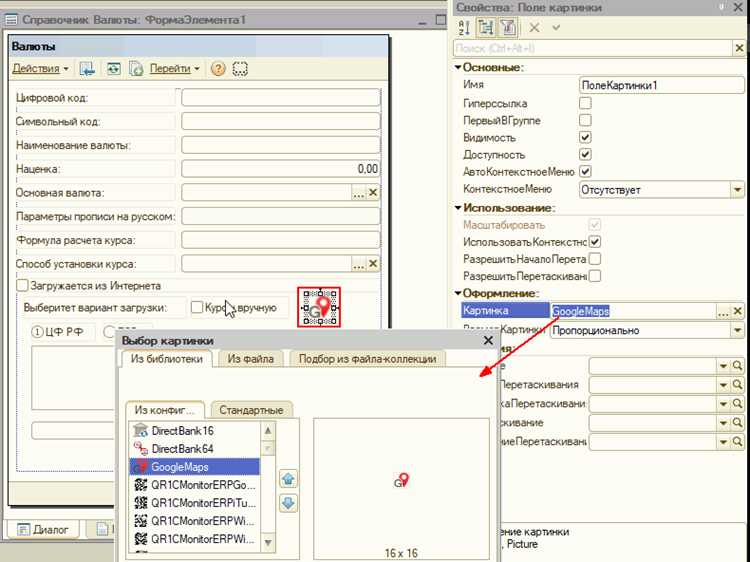750x562 pixels.
Task: Click the help question mark icon
Action: pos(218,69)
